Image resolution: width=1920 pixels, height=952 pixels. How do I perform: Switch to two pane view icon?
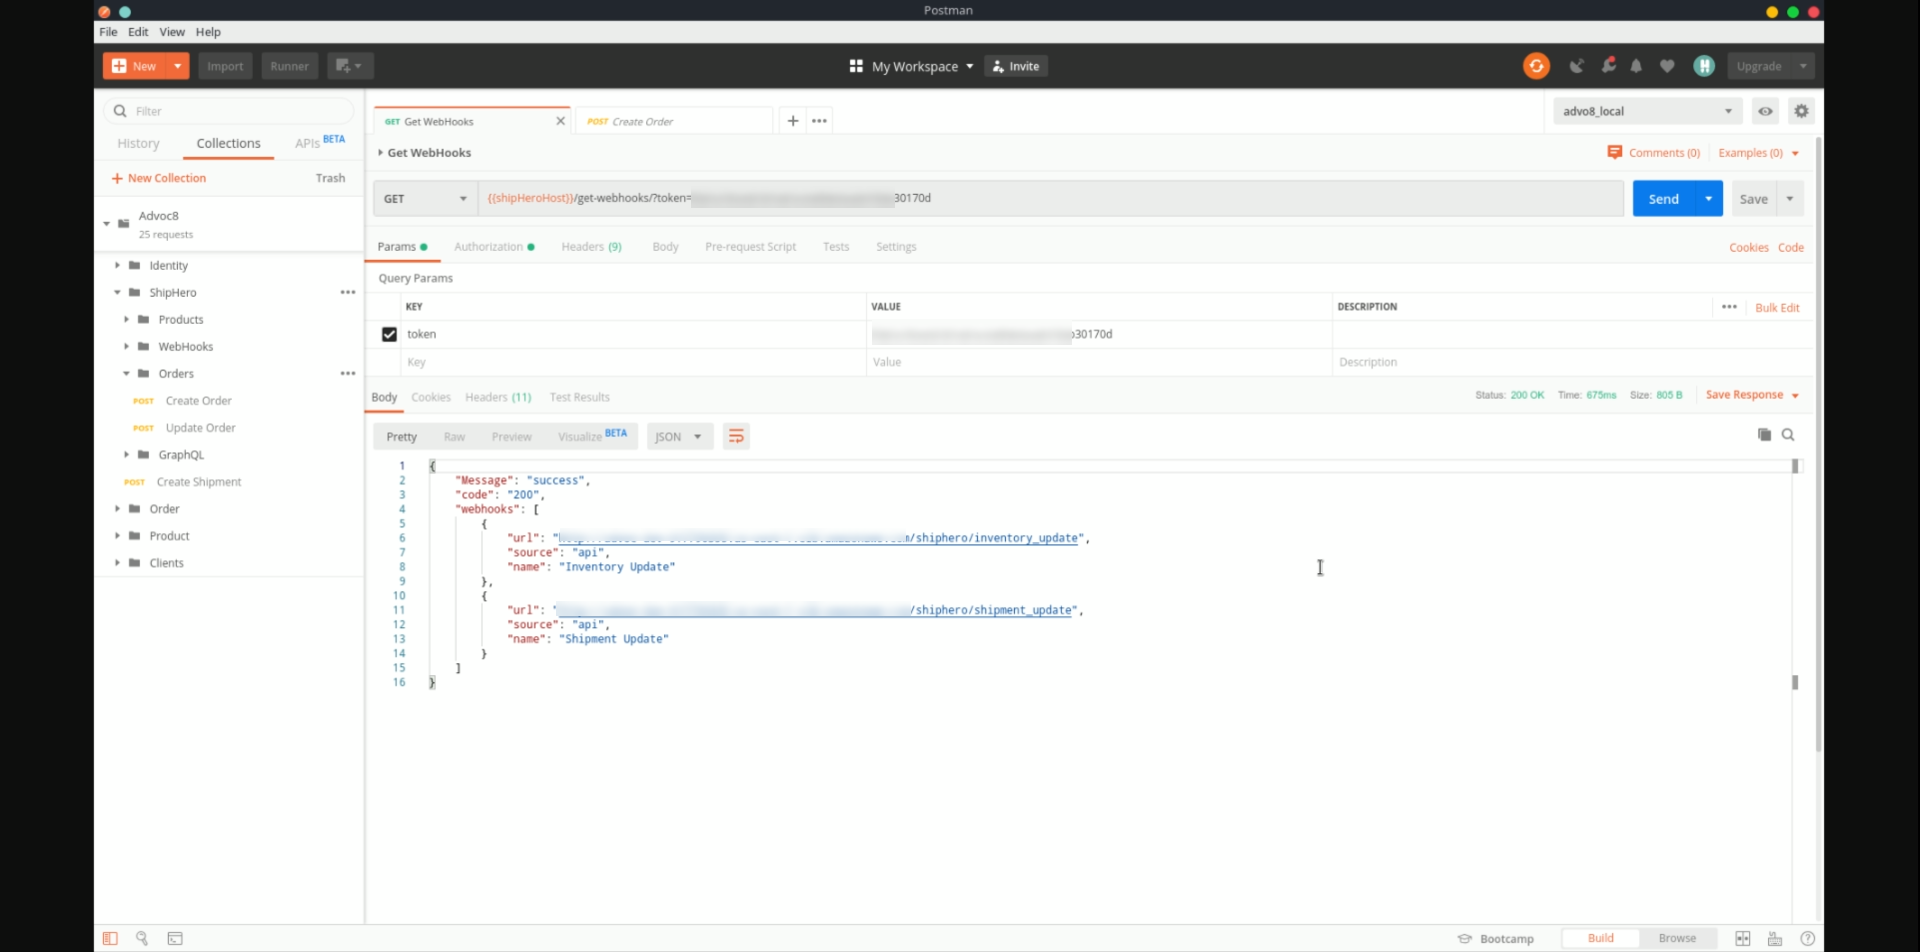coord(1742,938)
